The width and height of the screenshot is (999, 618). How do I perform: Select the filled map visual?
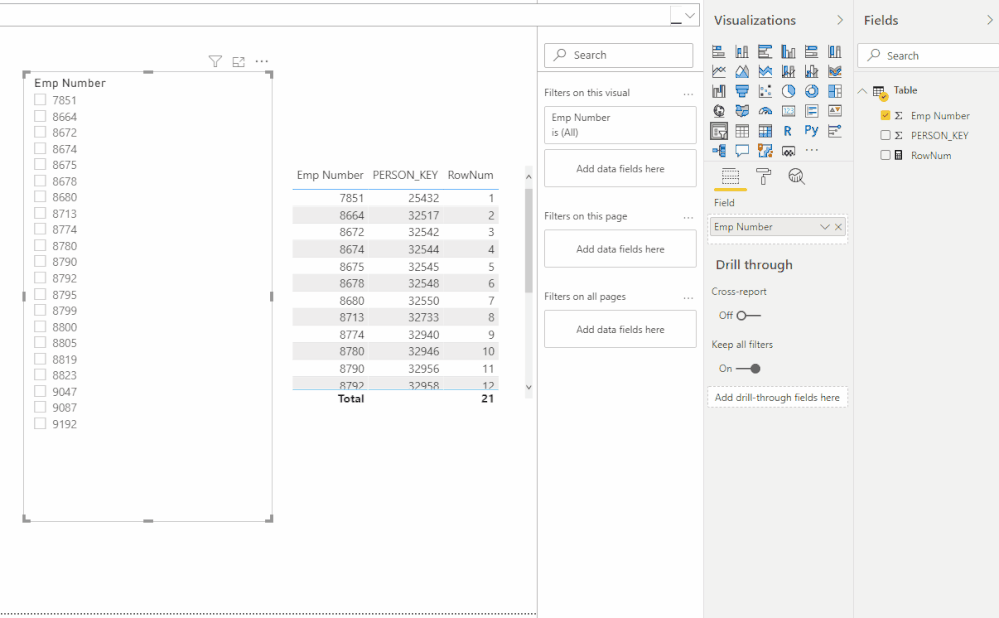[x=742, y=111]
